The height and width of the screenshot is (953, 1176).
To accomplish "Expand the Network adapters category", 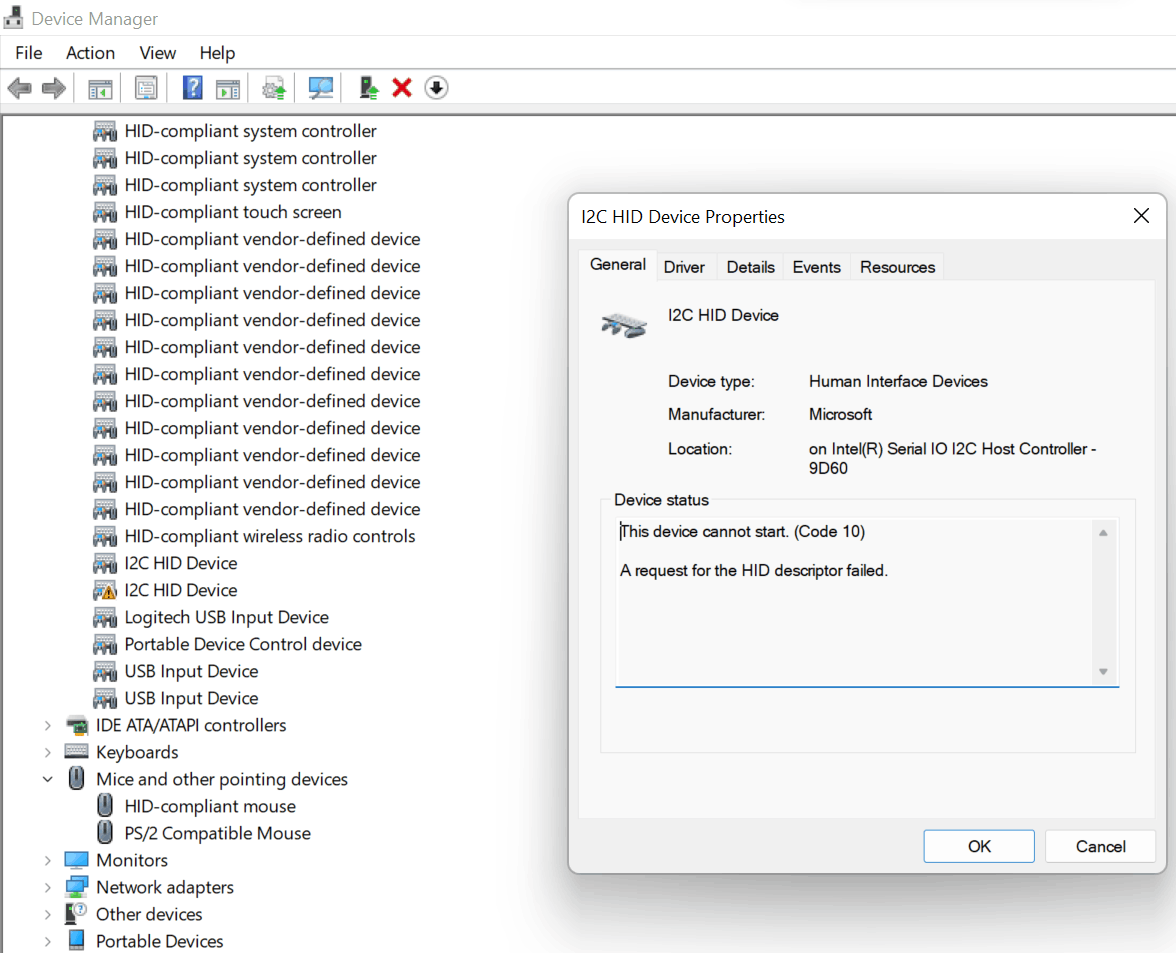I will click(48, 887).
